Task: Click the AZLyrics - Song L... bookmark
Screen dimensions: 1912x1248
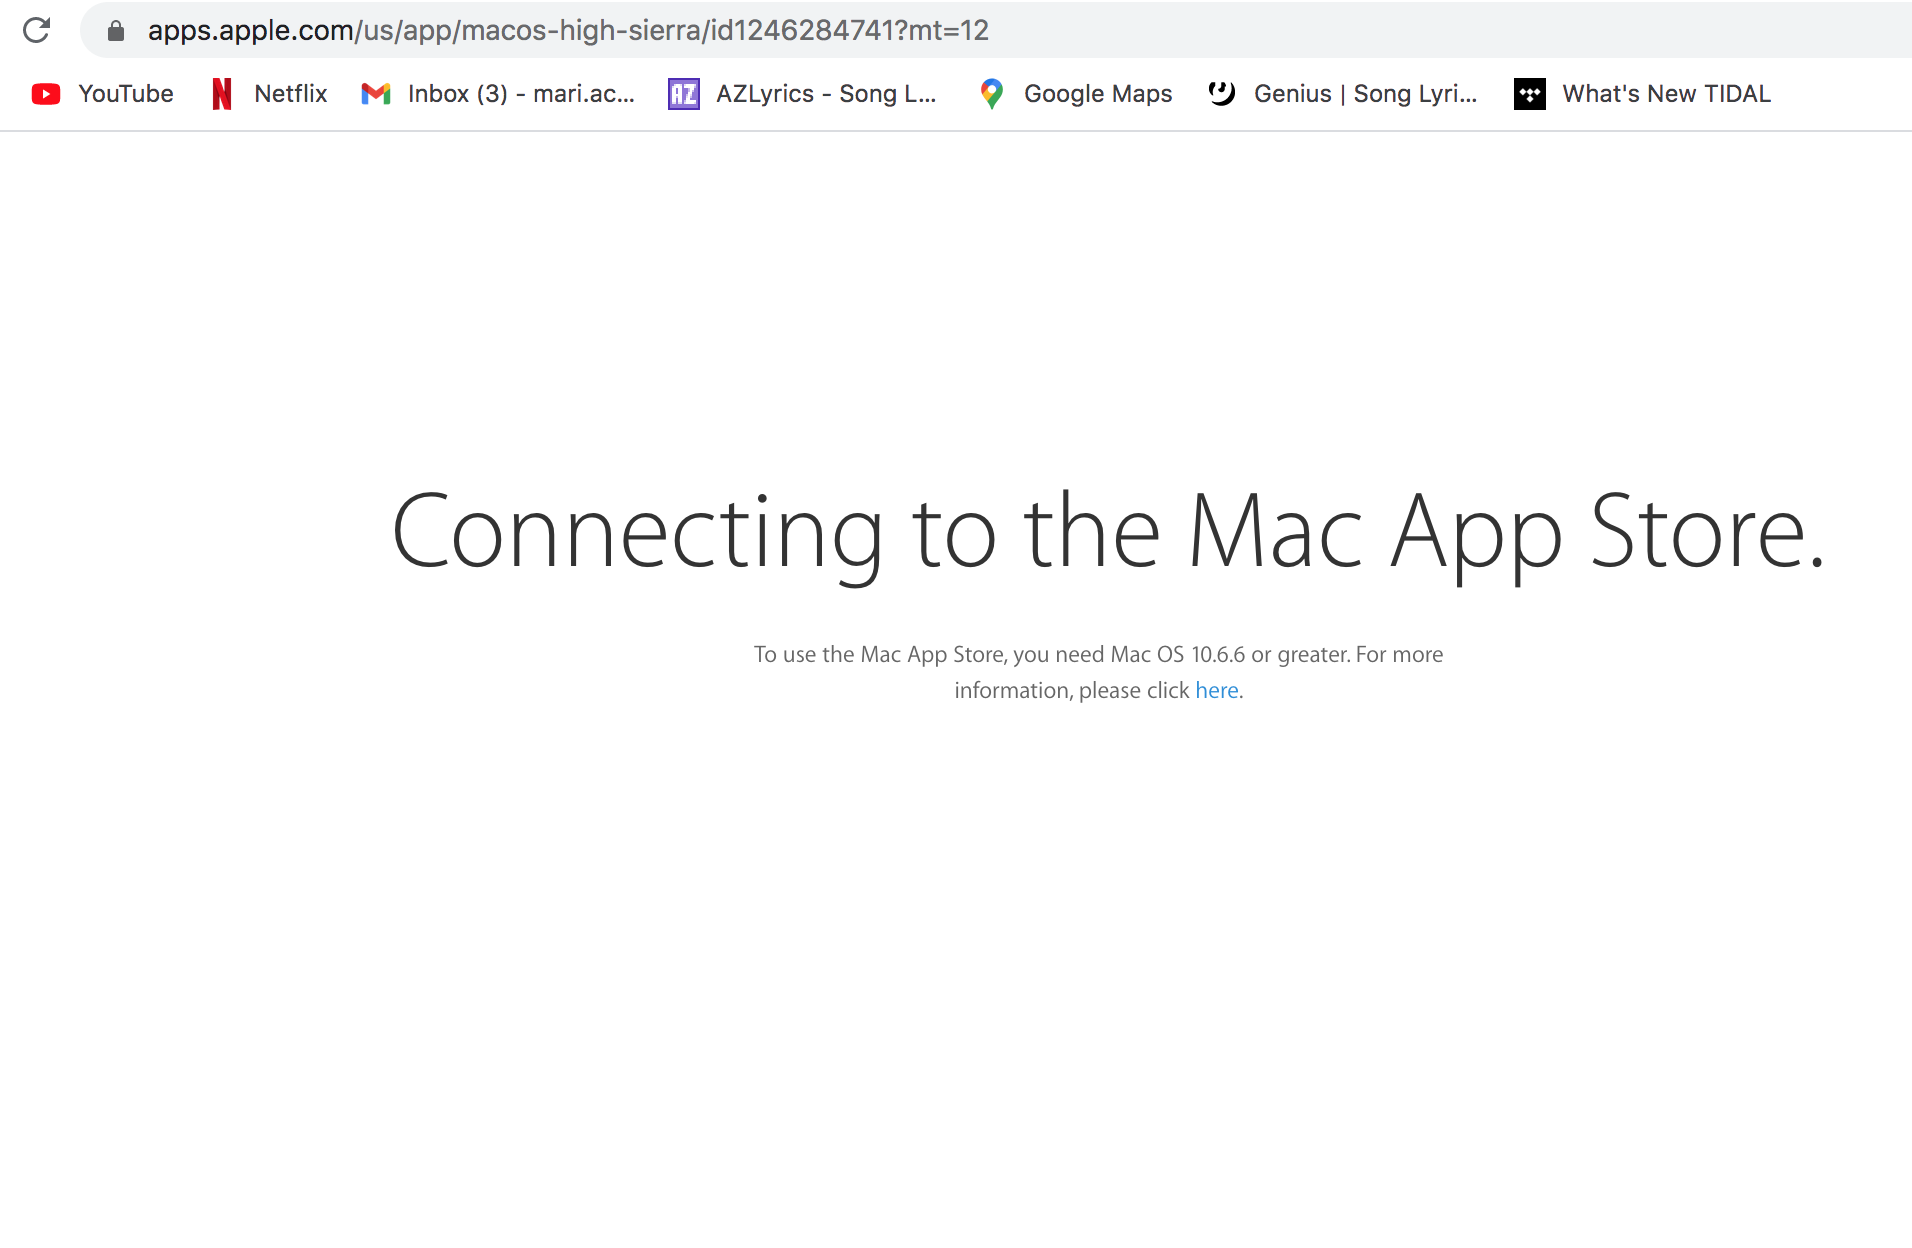Action: tap(828, 93)
